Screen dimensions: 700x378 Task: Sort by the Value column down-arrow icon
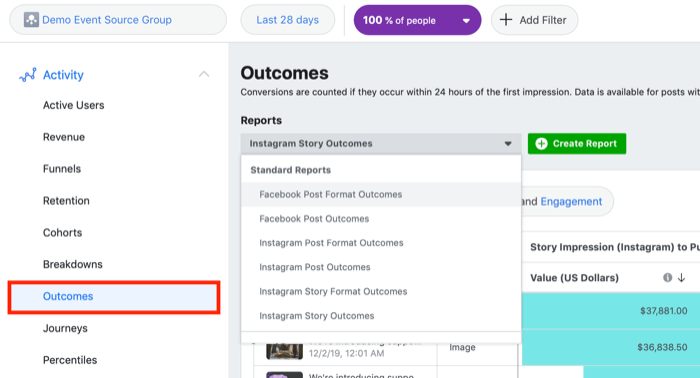click(x=681, y=278)
